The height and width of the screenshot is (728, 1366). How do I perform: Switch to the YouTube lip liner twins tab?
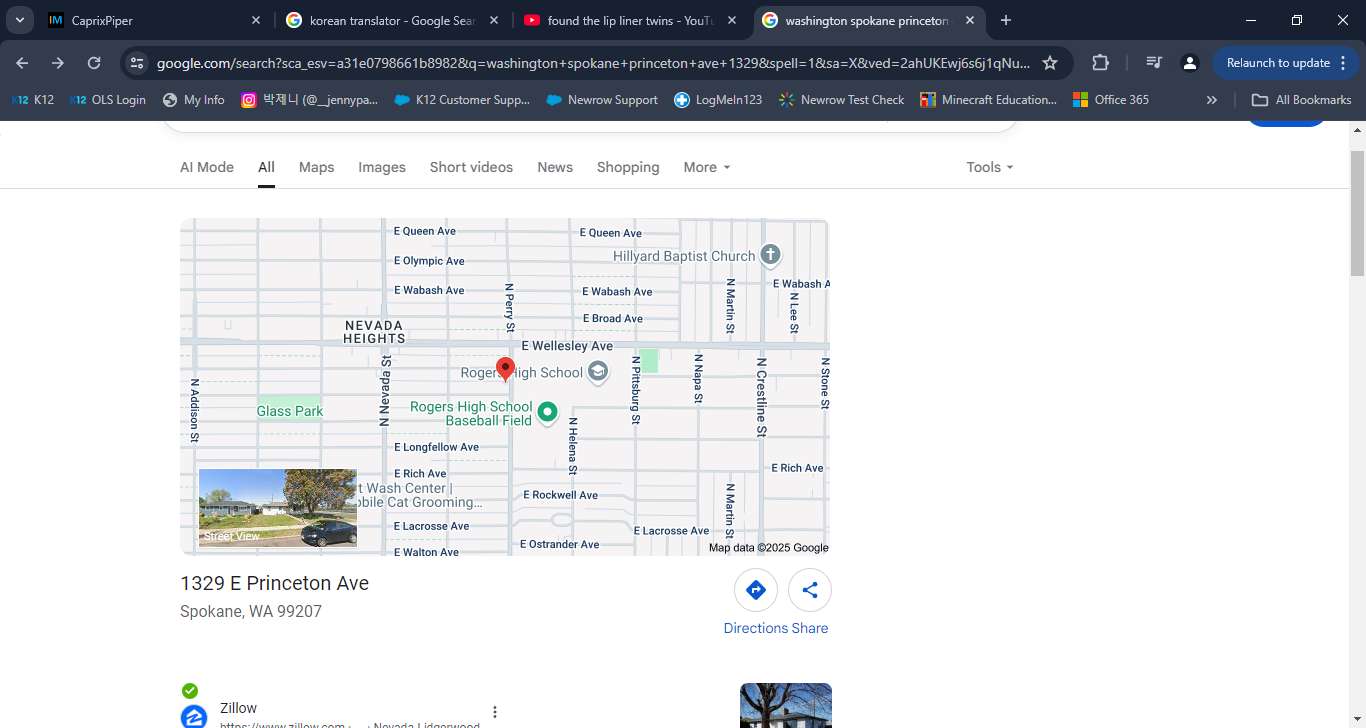(x=630, y=20)
